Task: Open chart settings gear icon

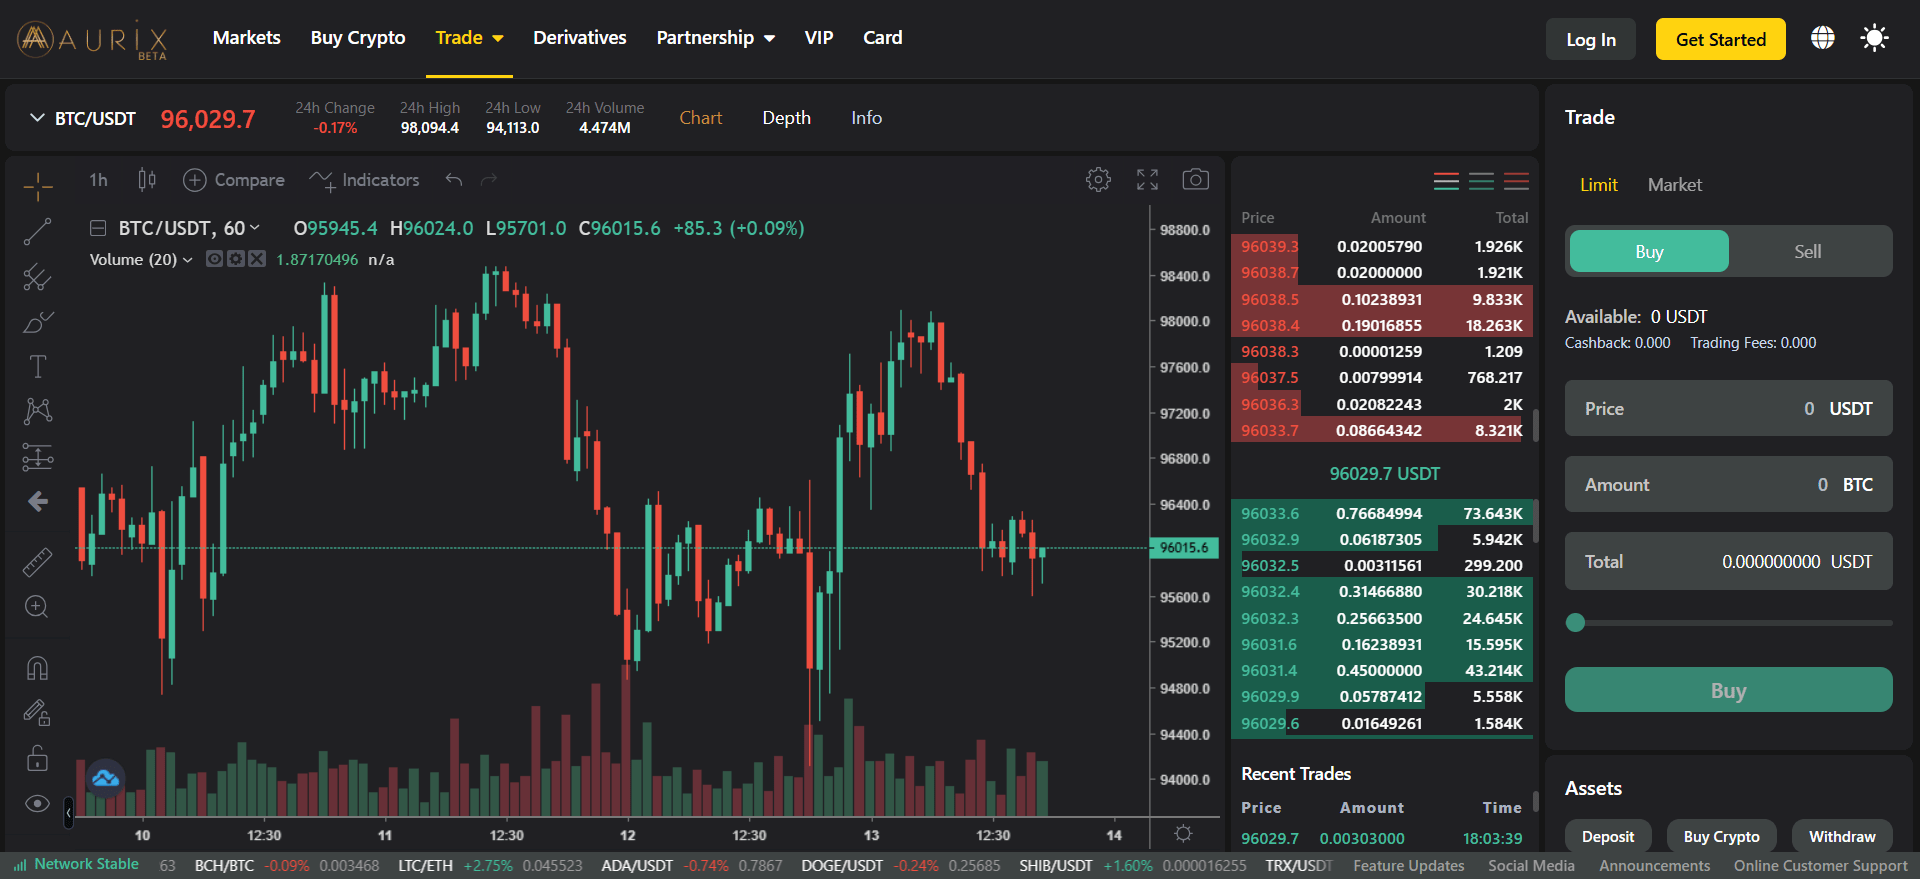Action: click(1098, 180)
